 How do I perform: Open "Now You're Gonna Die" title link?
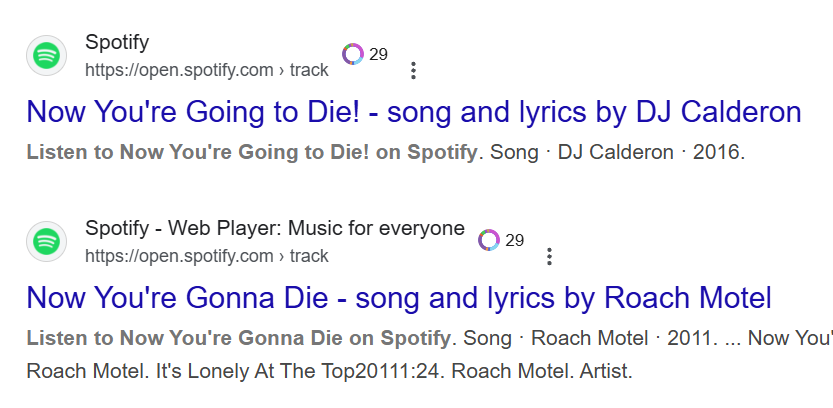tap(399, 297)
